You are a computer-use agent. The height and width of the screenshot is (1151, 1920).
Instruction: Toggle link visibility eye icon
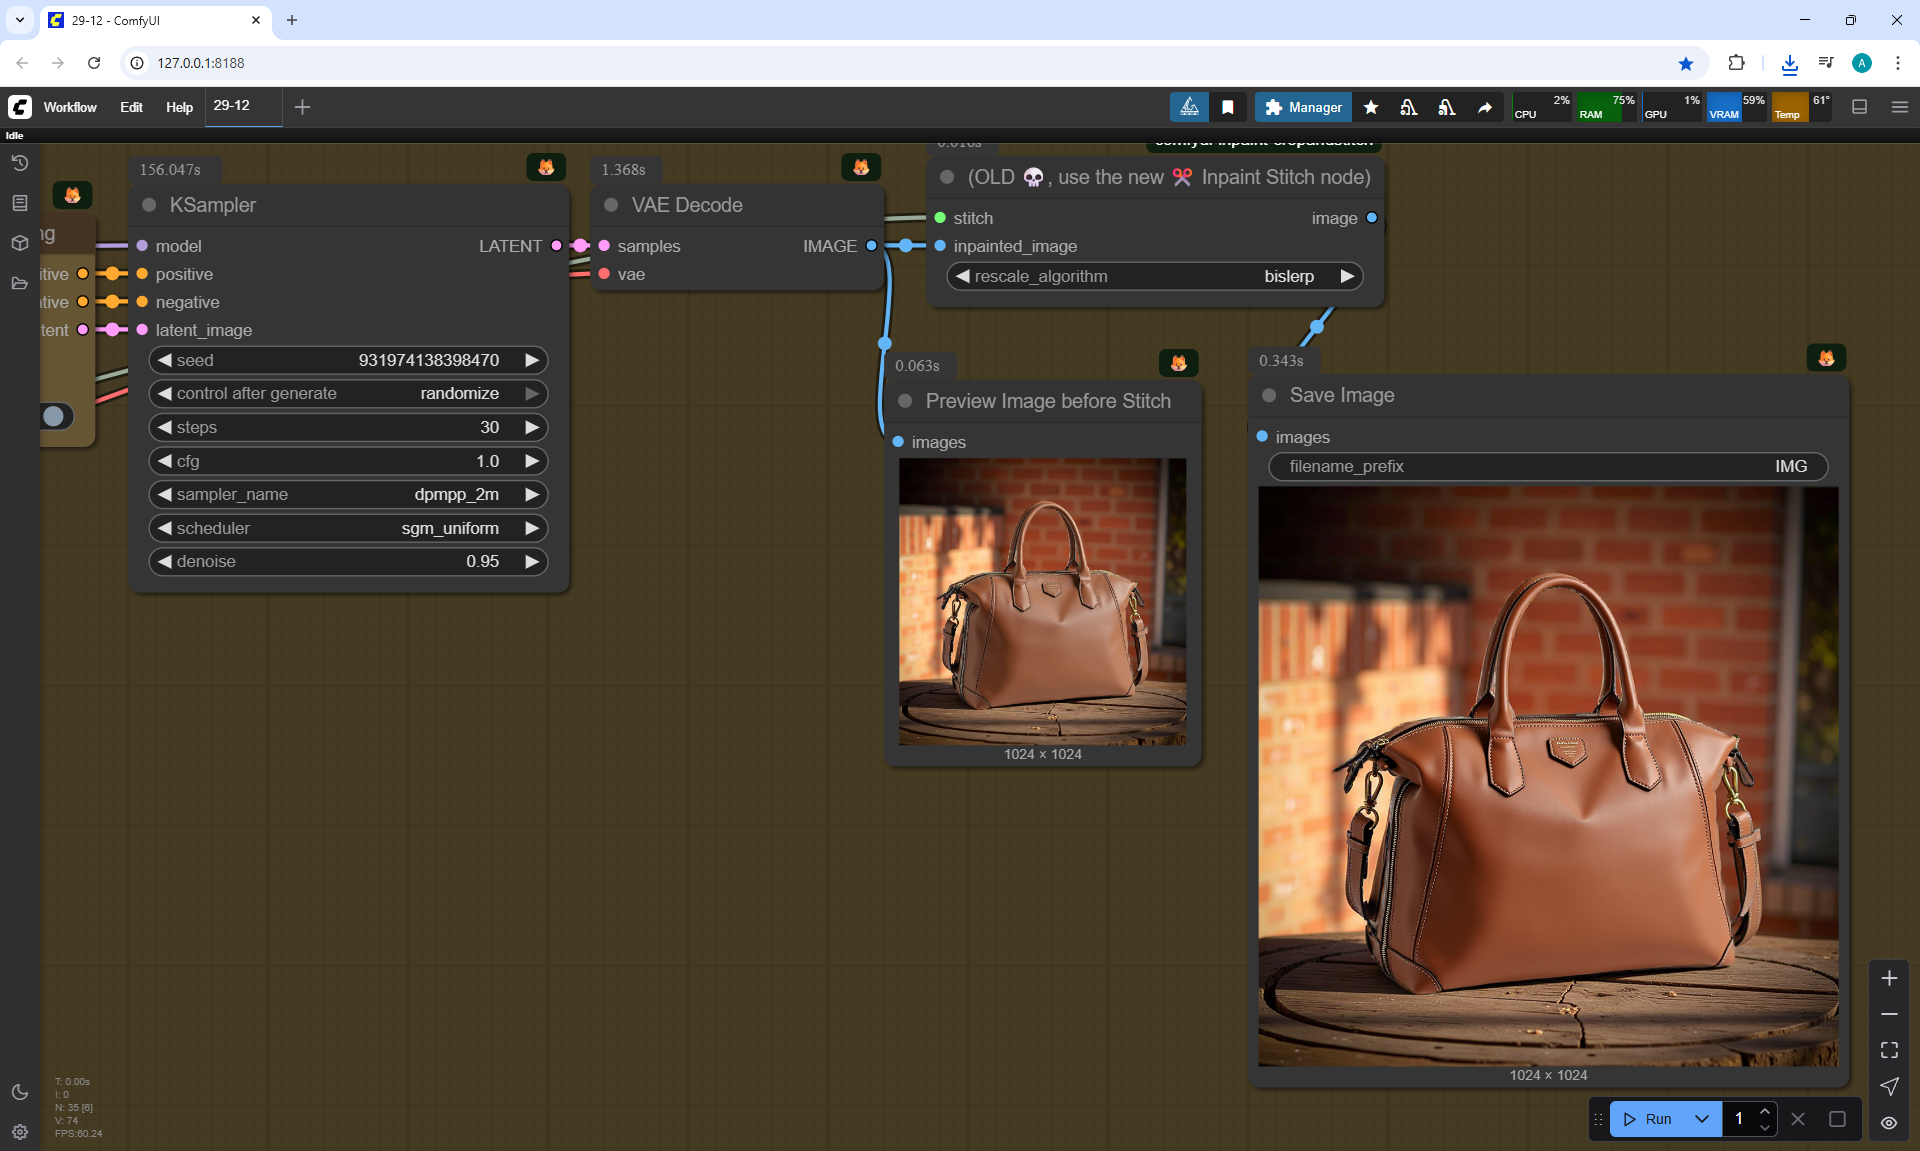pyautogui.click(x=1889, y=1122)
